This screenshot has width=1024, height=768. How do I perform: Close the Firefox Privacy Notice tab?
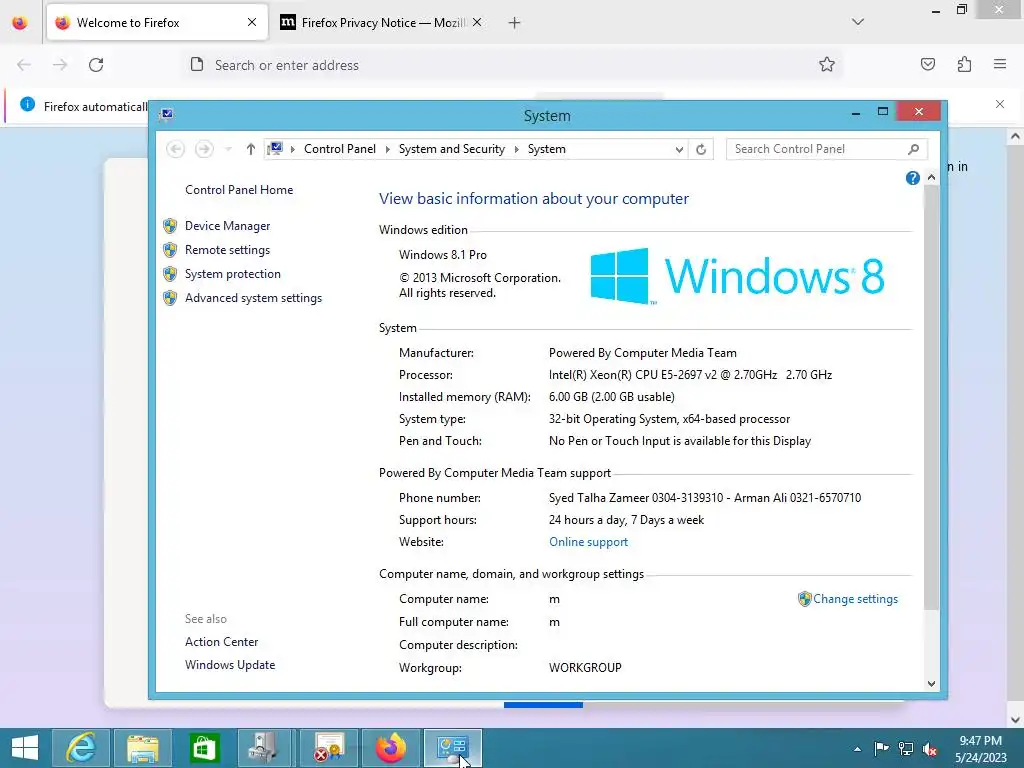point(477,23)
